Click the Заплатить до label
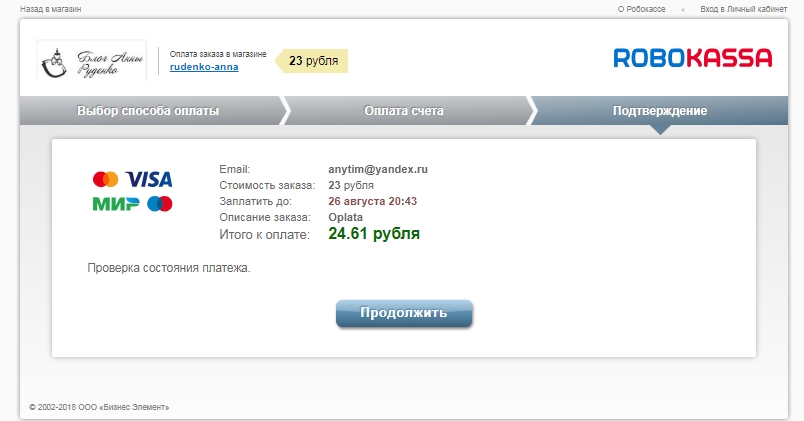Screen dimensions: 804x421 pos(255,201)
